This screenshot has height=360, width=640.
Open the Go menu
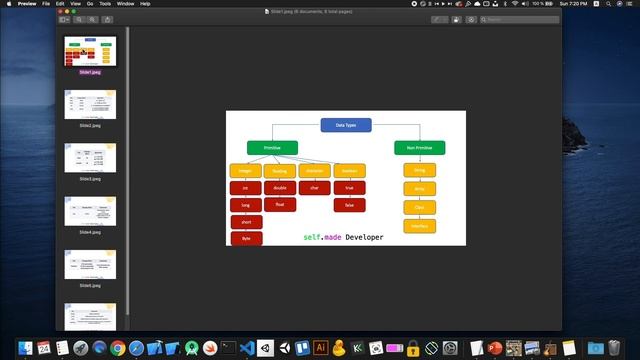[90, 4]
